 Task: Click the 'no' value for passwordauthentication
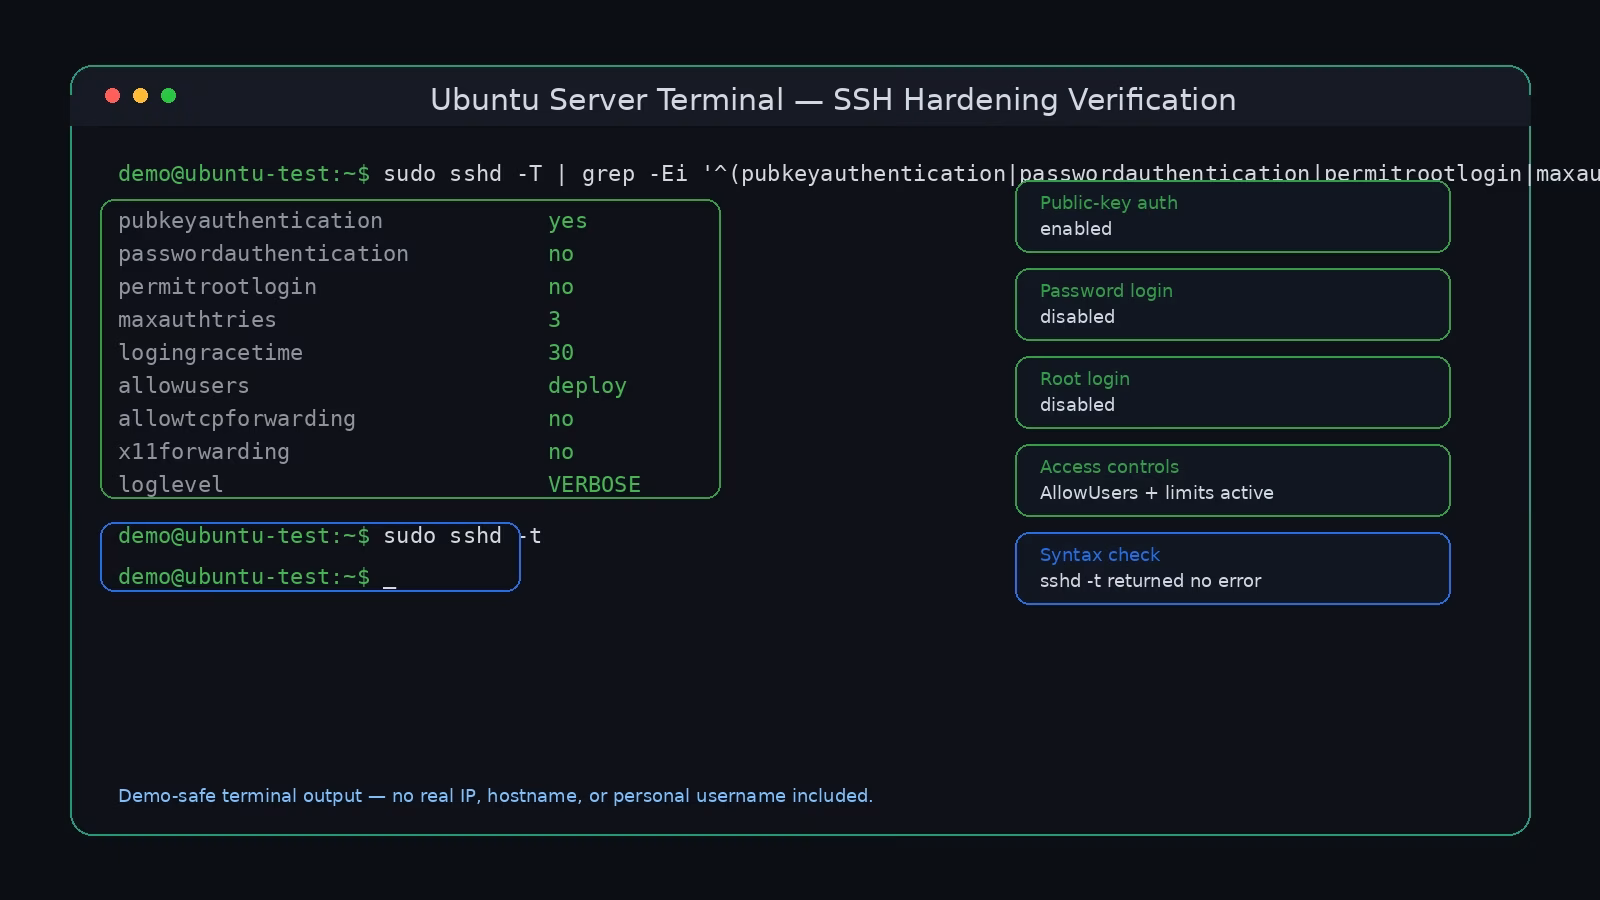pyautogui.click(x=561, y=254)
